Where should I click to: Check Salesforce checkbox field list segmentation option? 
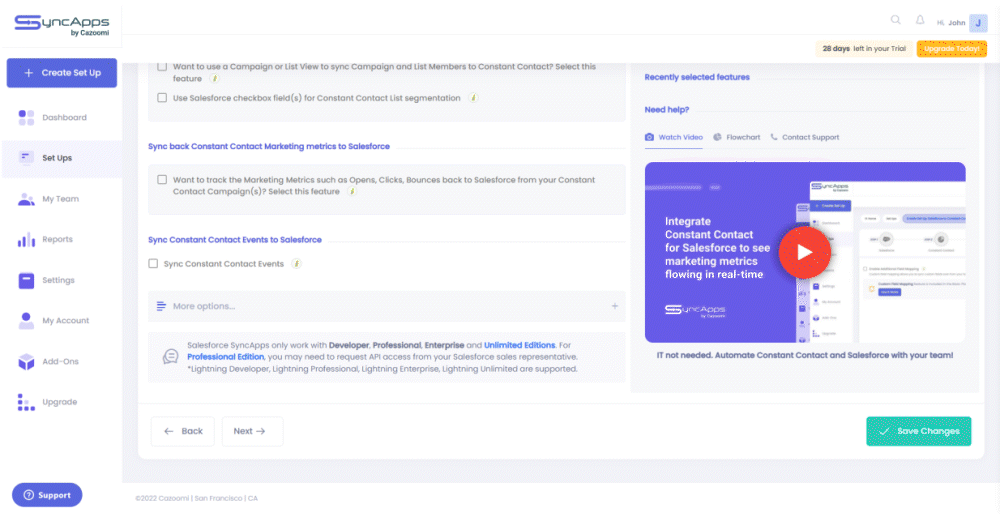(x=162, y=98)
